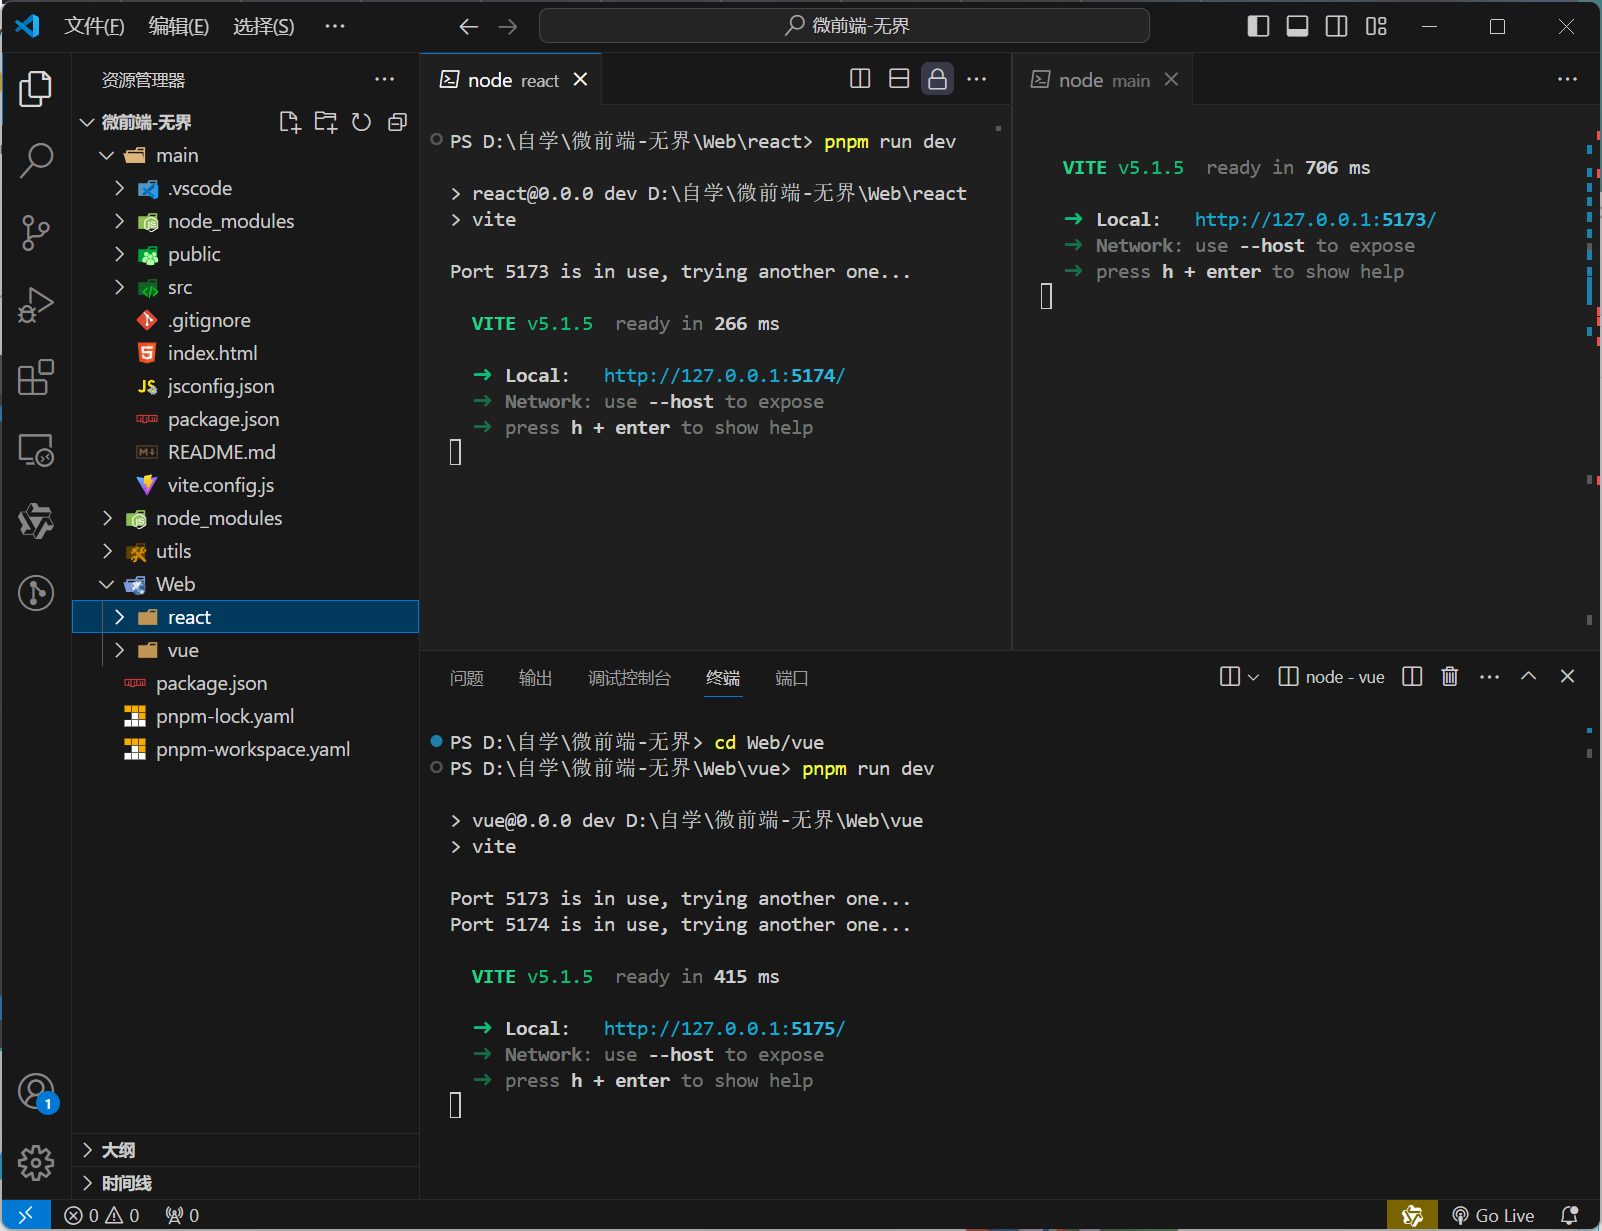The width and height of the screenshot is (1602, 1231).
Task: Open link http://127.0.0.1:5174/ in react terminal
Action: point(724,375)
